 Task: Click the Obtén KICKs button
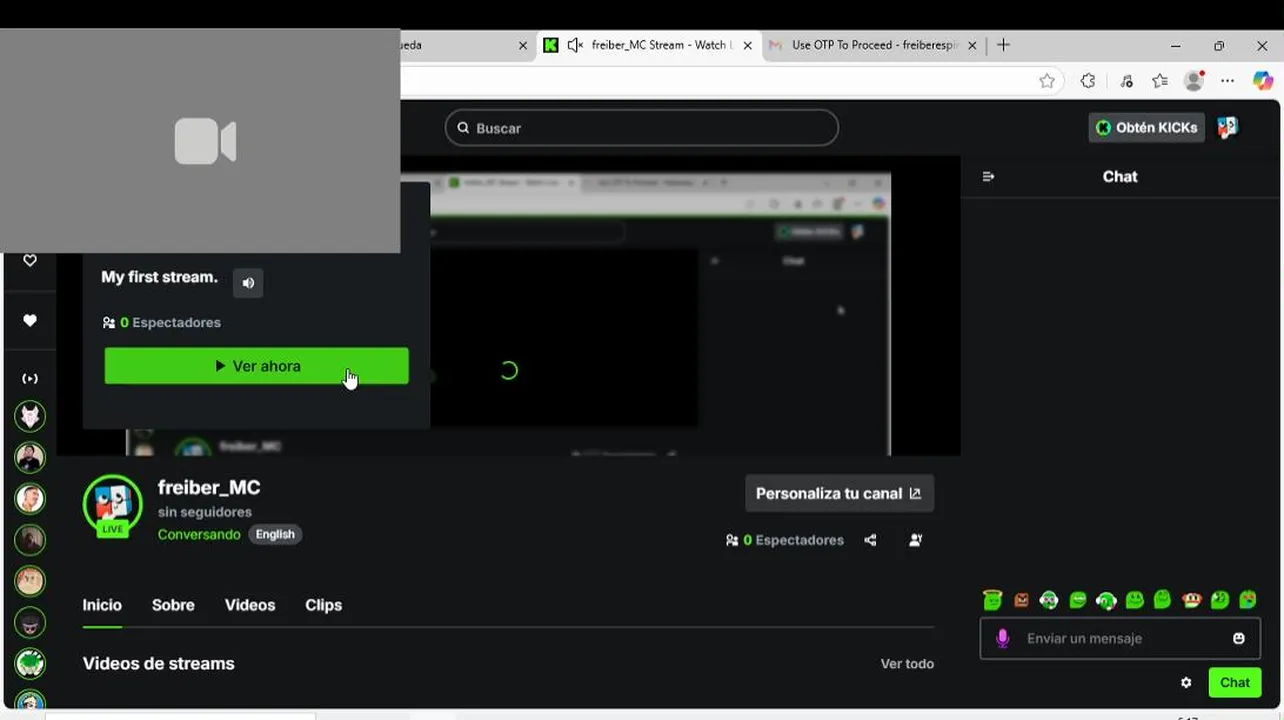(x=1146, y=127)
